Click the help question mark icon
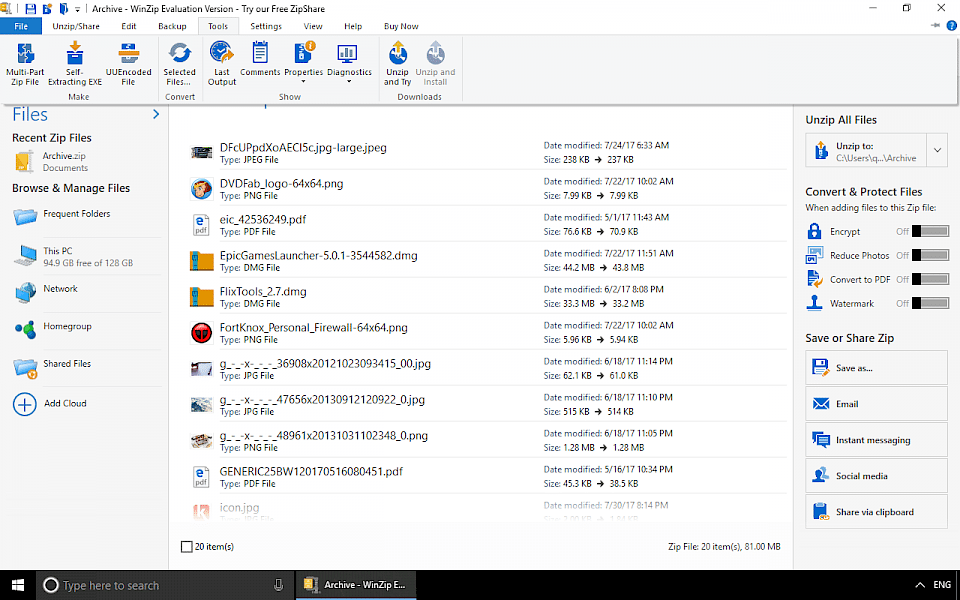The image size is (960, 600). pos(951,26)
